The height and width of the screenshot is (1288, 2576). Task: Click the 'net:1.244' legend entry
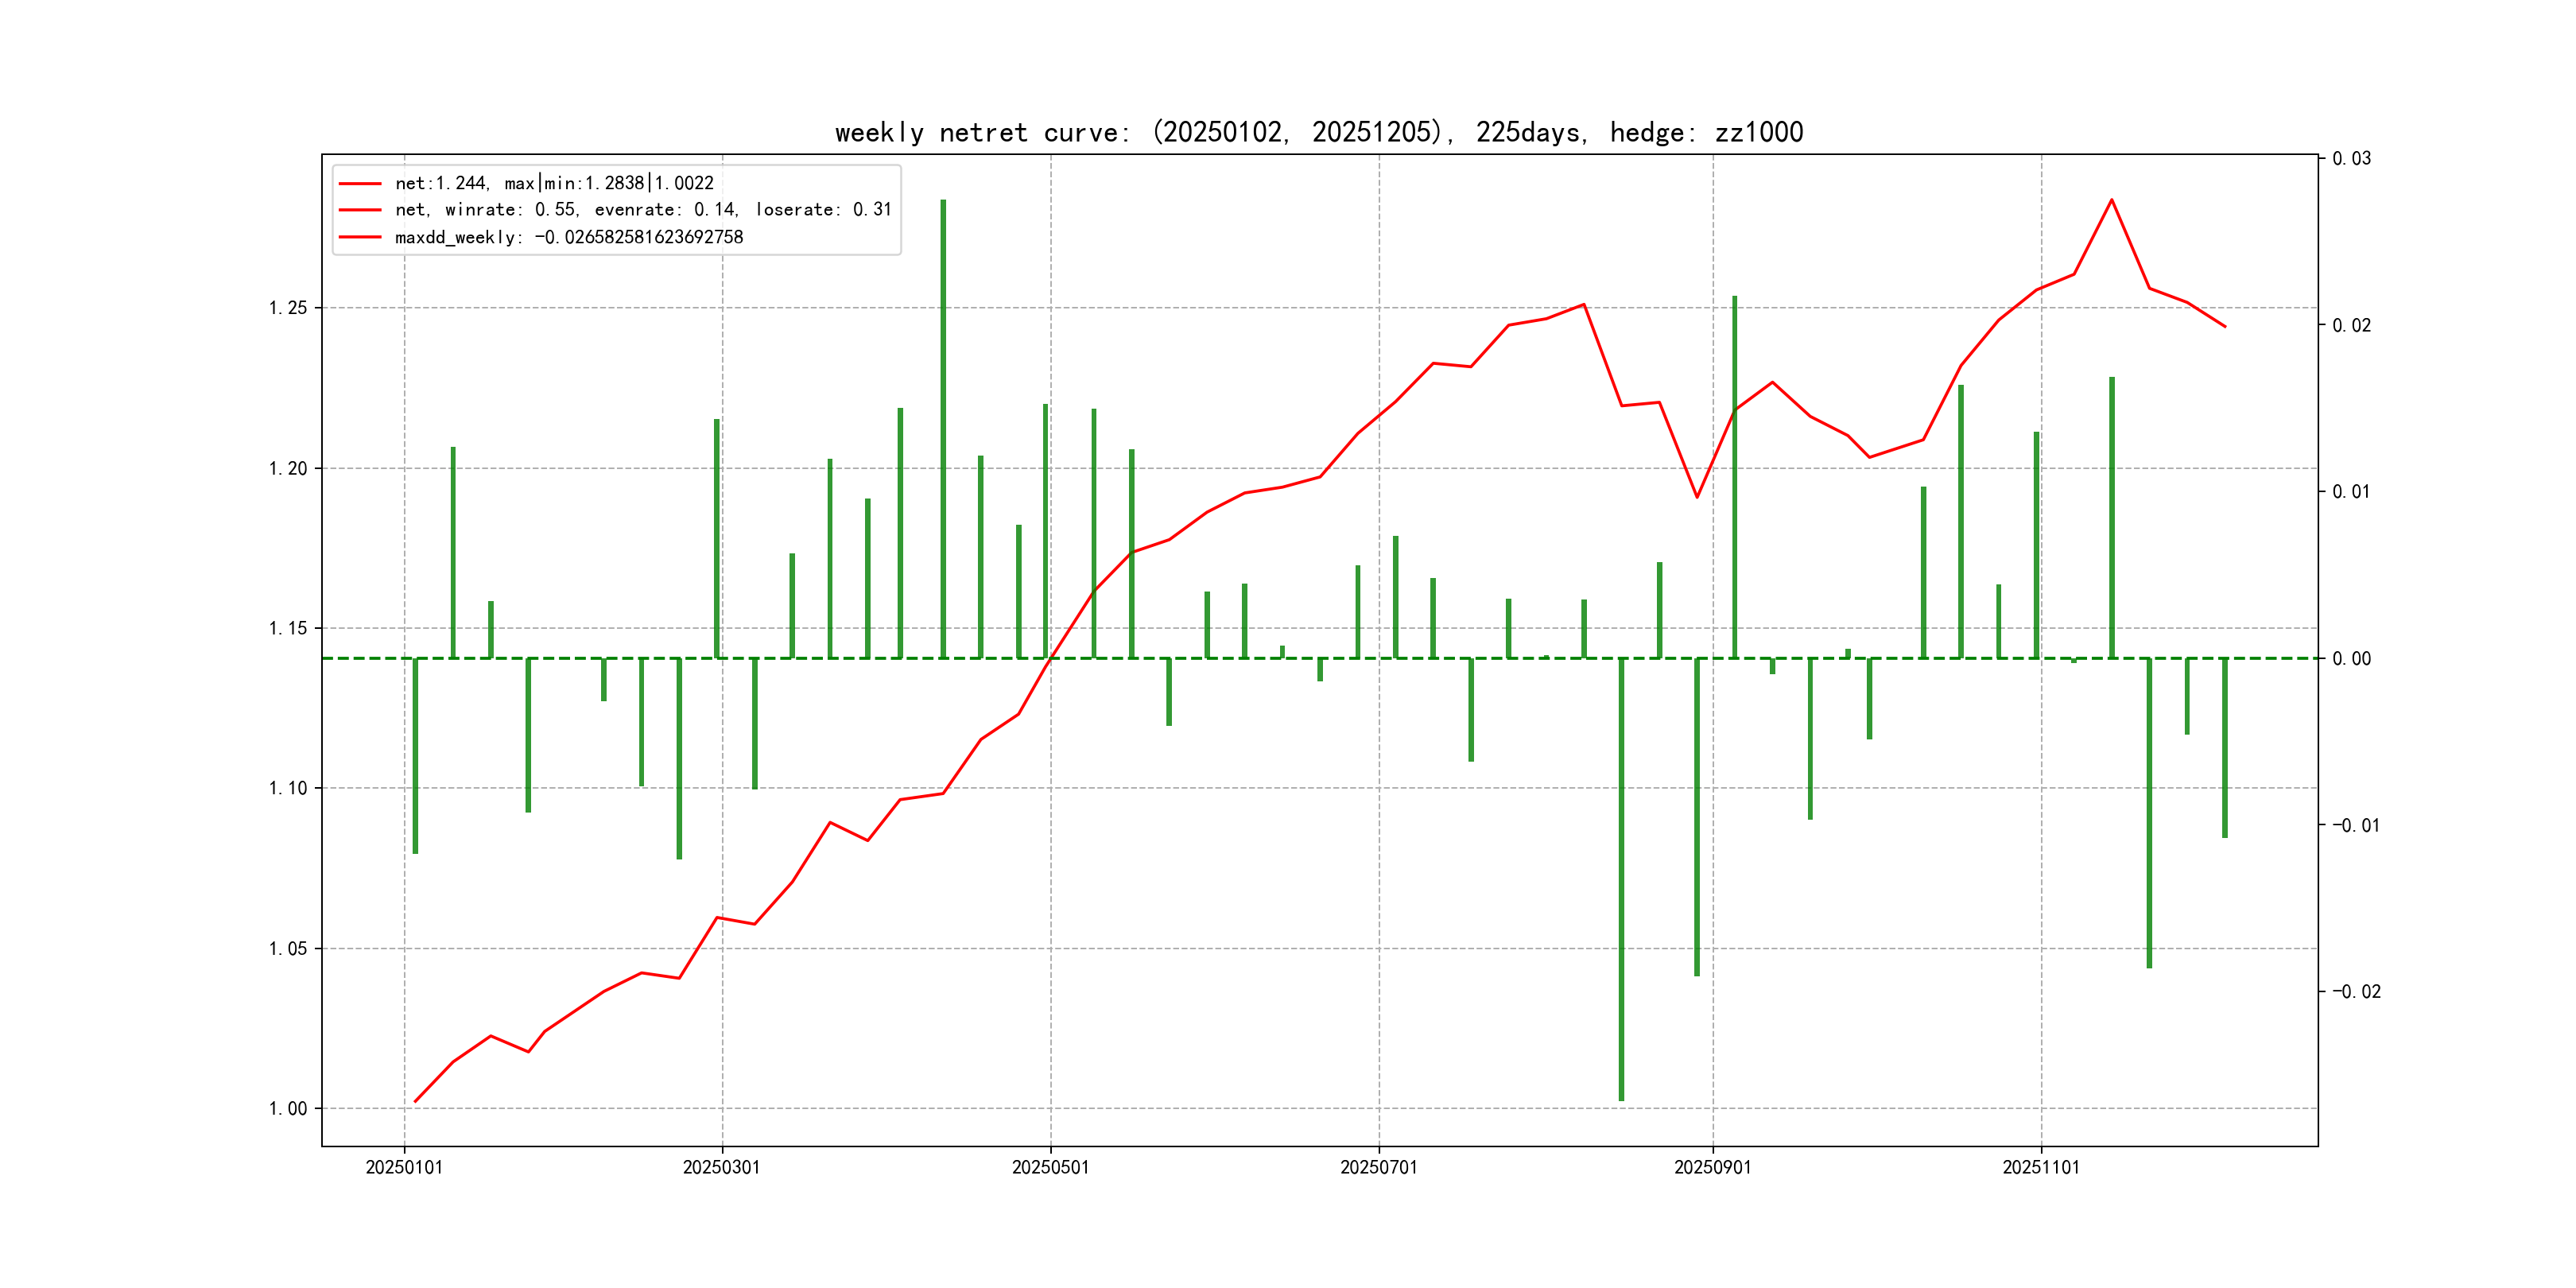pyautogui.click(x=554, y=183)
